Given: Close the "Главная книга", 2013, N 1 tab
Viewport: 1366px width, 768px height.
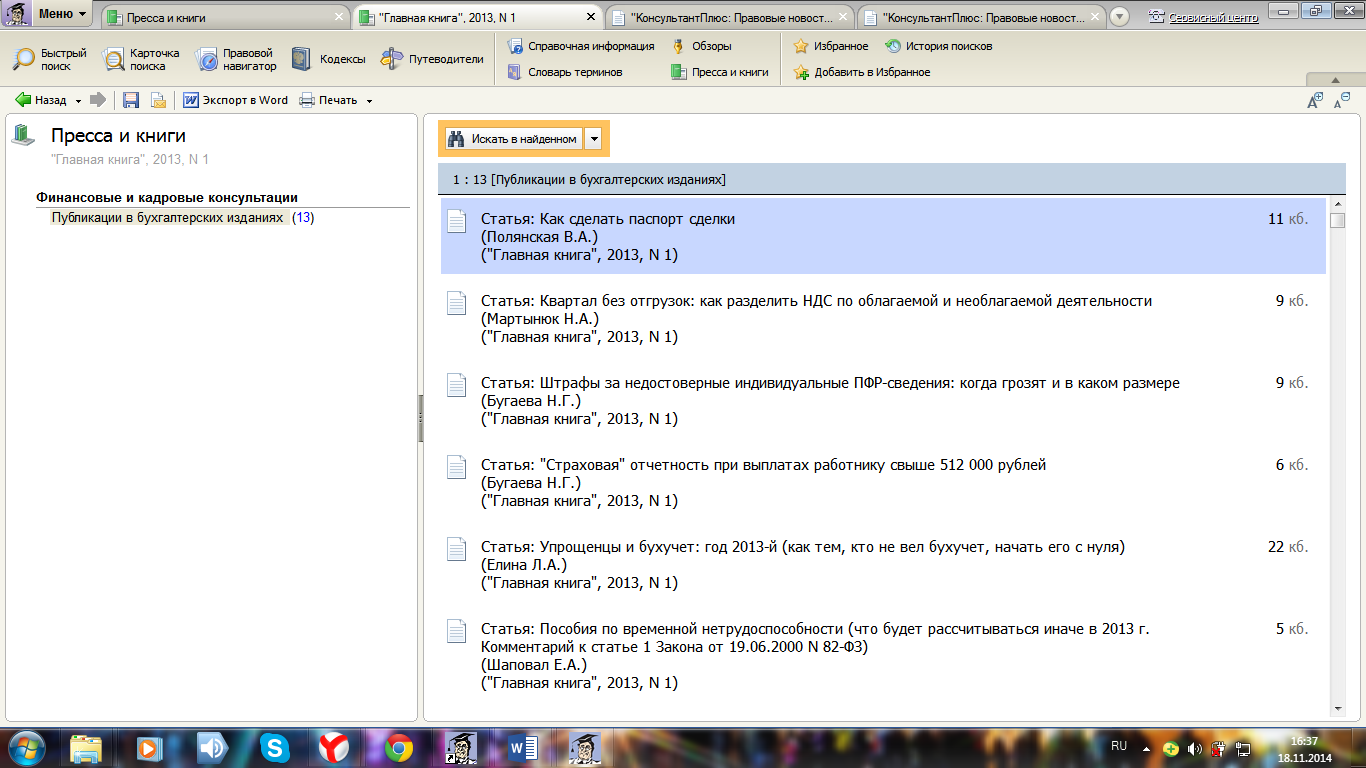Looking at the screenshot, I should 591,17.
